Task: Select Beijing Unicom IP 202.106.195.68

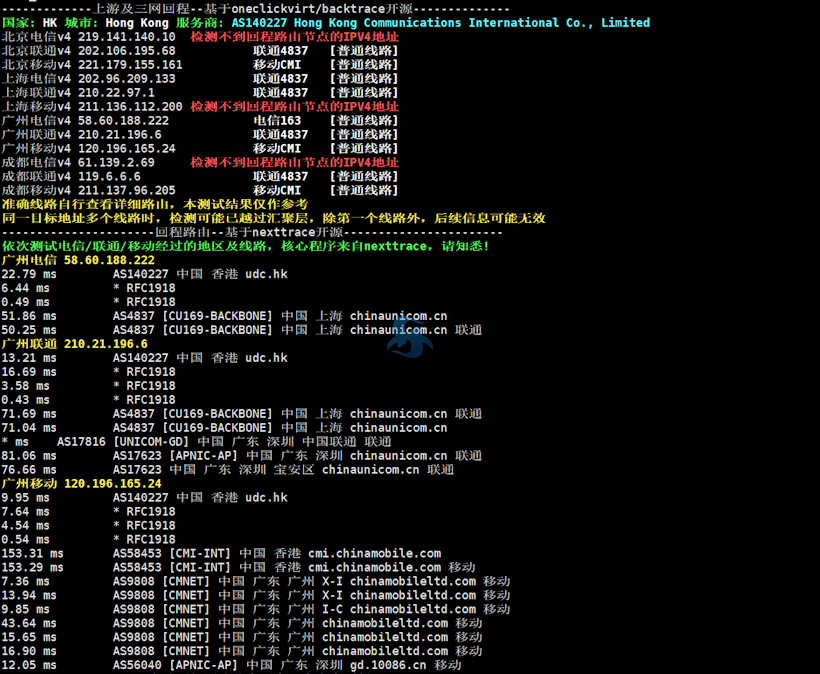Action: coord(126,50)
